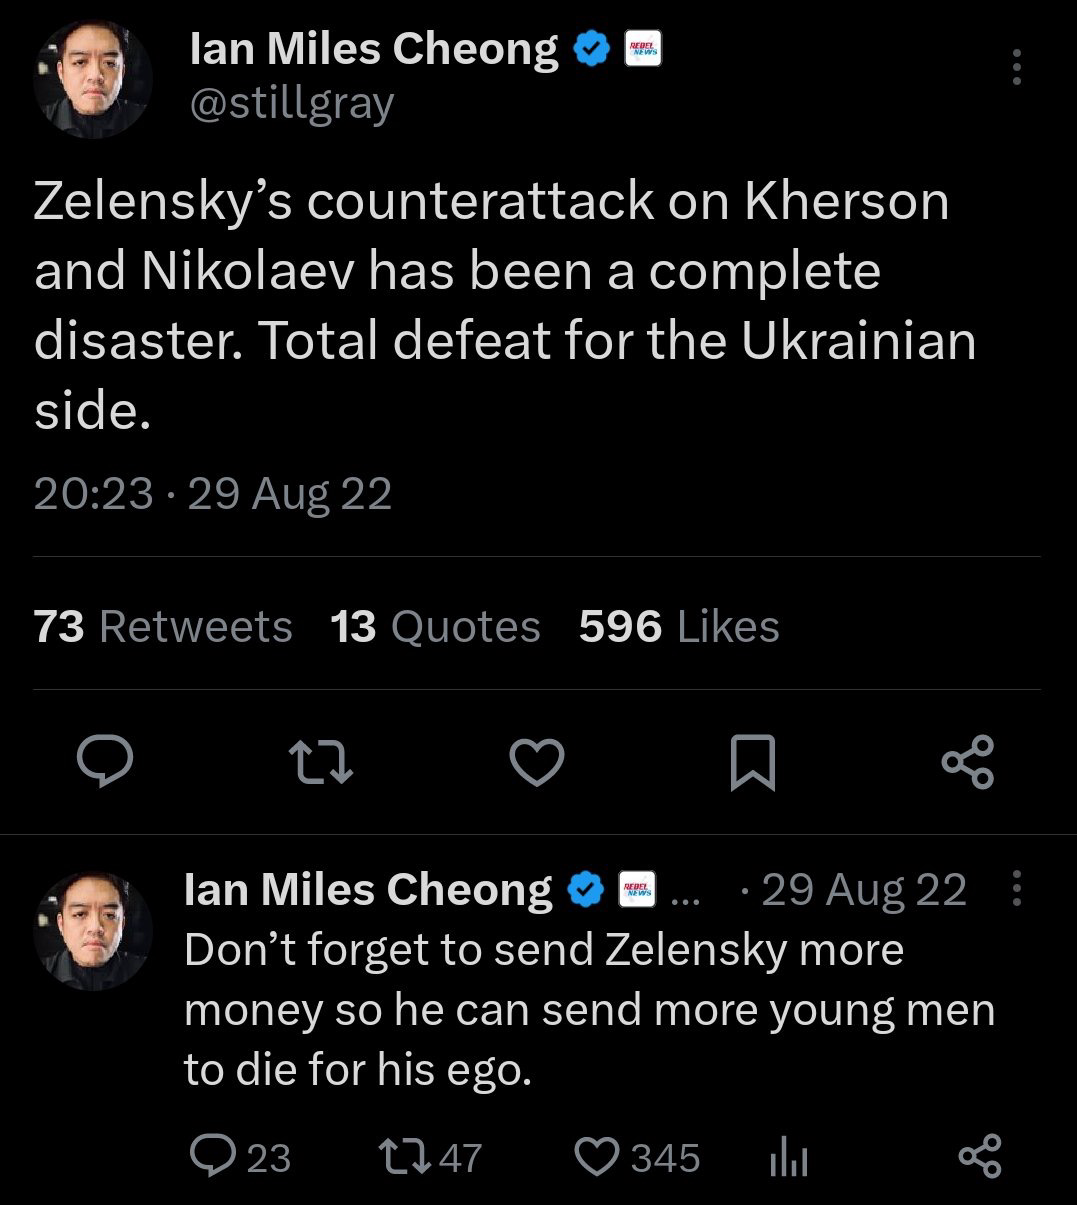View the 596 Likes list
This screenshot has width=1077, height=1205.
click(679, 627)
